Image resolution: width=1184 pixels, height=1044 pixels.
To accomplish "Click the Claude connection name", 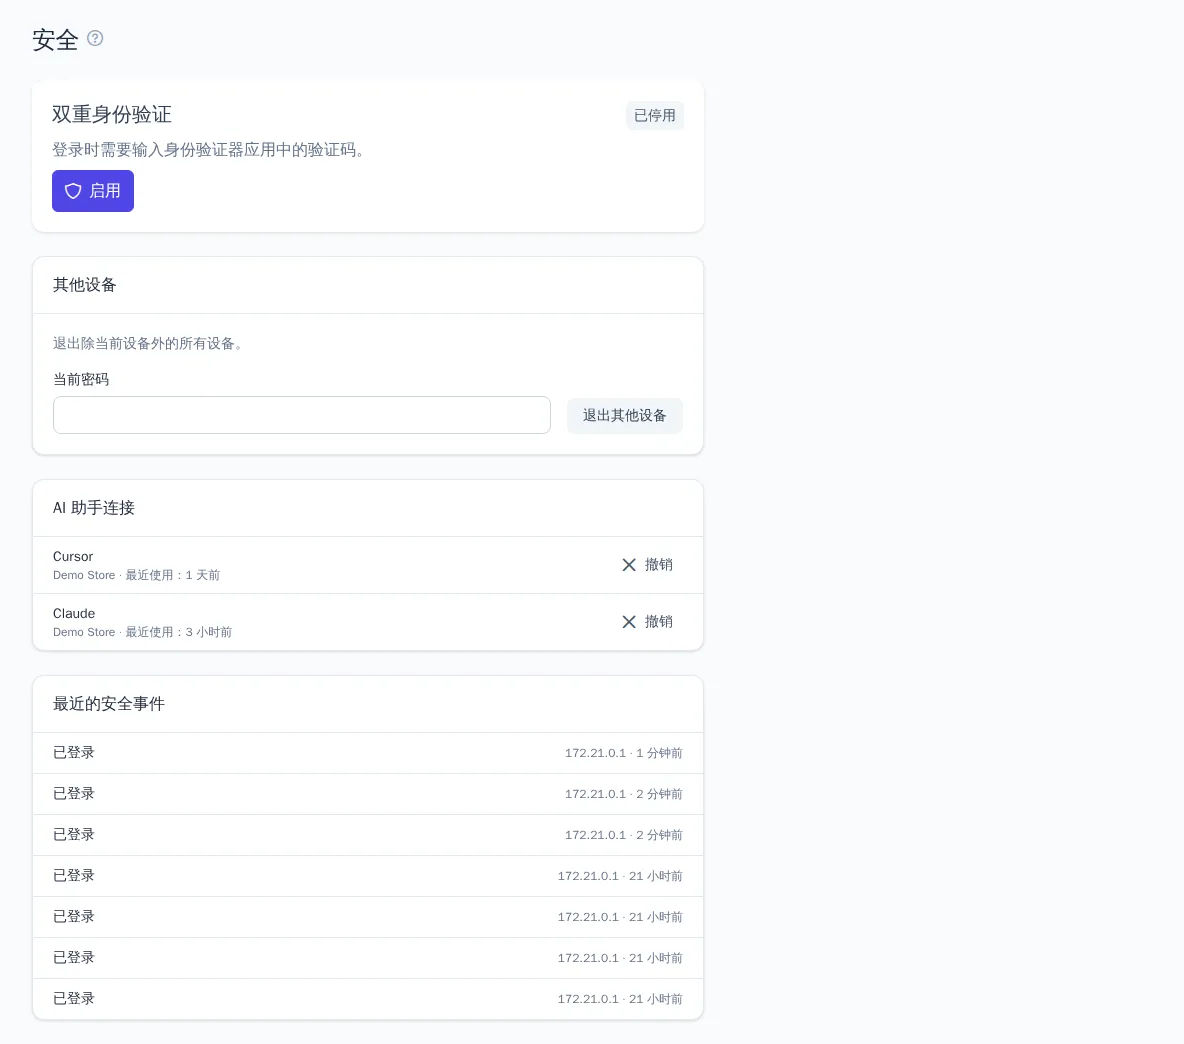I will (74, 613).
